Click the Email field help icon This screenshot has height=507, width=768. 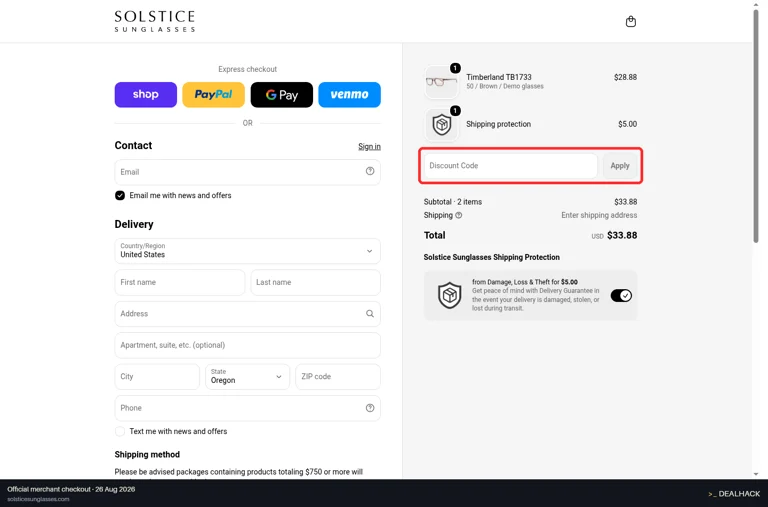pyautogui.click(x=370, y=171)
